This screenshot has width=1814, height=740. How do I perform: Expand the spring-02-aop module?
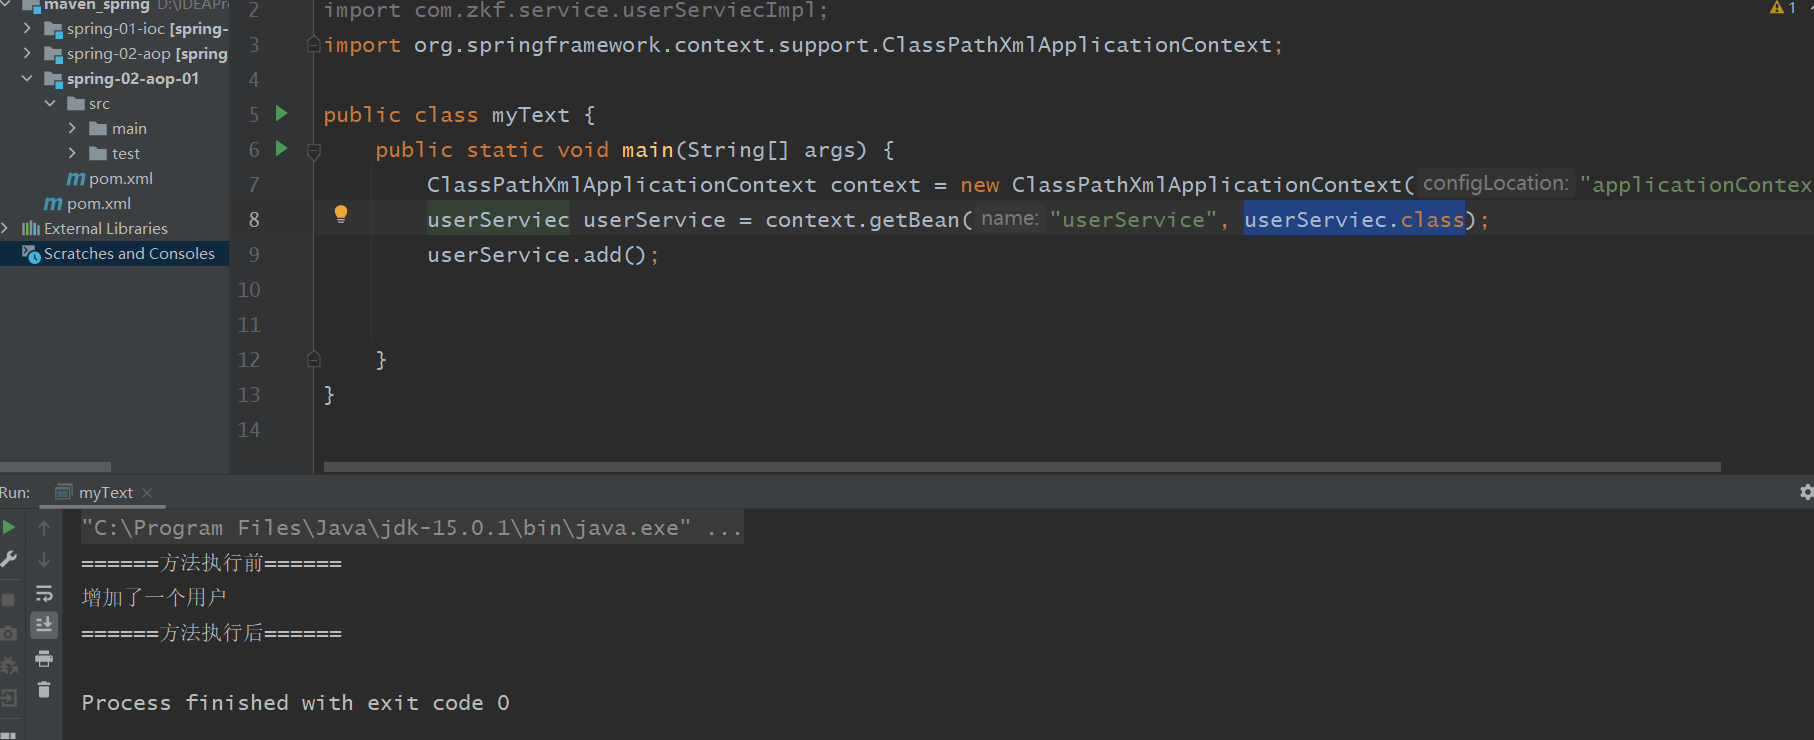27,53
